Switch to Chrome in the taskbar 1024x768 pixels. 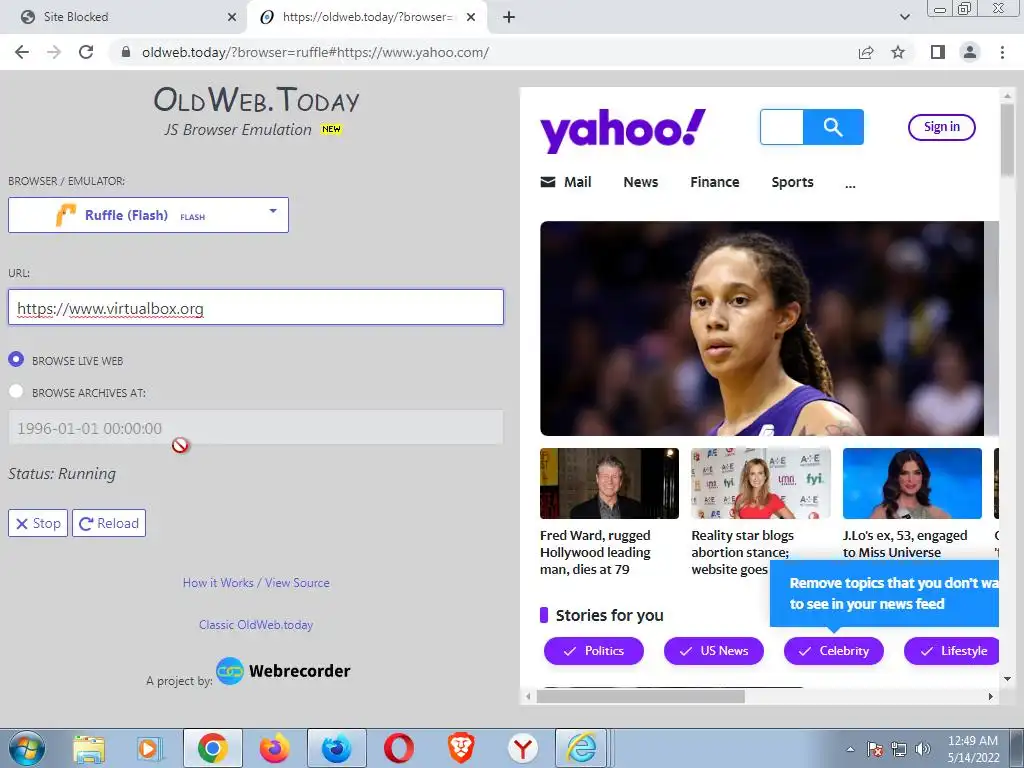point(212,748)
